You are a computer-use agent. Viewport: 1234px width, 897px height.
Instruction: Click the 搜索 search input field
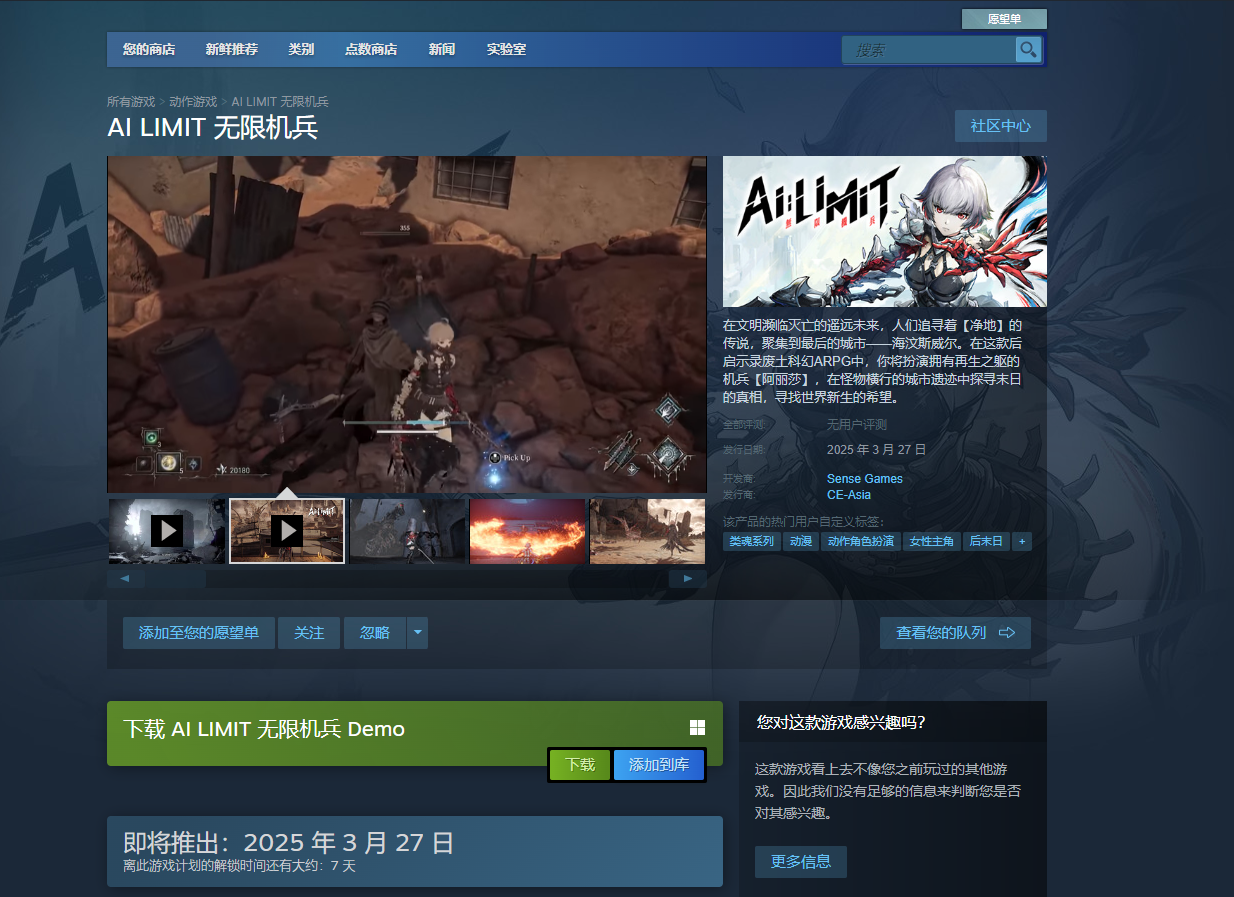click(x=929, y=50)
